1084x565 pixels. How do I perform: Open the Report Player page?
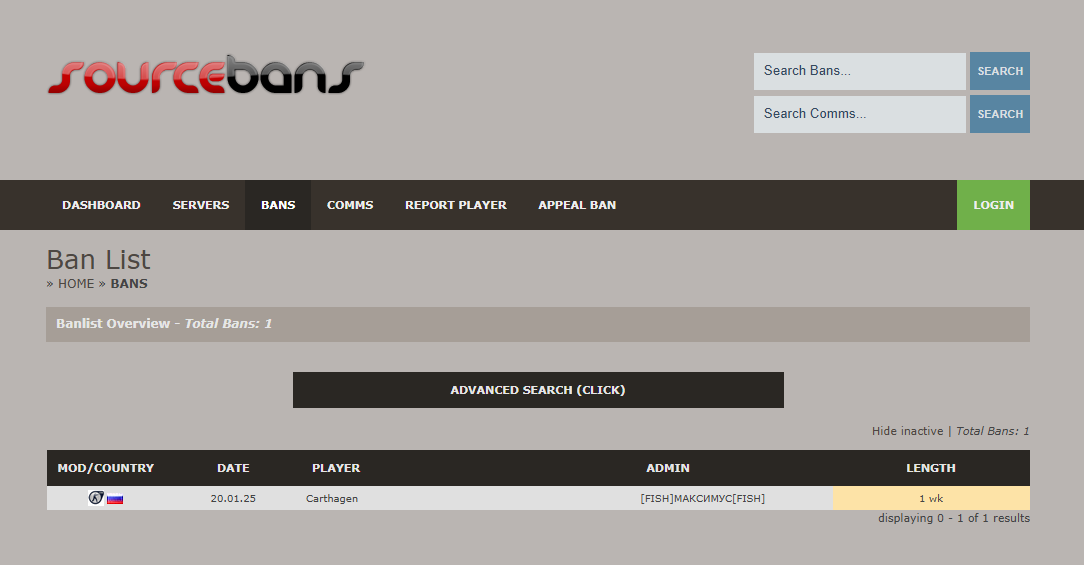[456, 205]
